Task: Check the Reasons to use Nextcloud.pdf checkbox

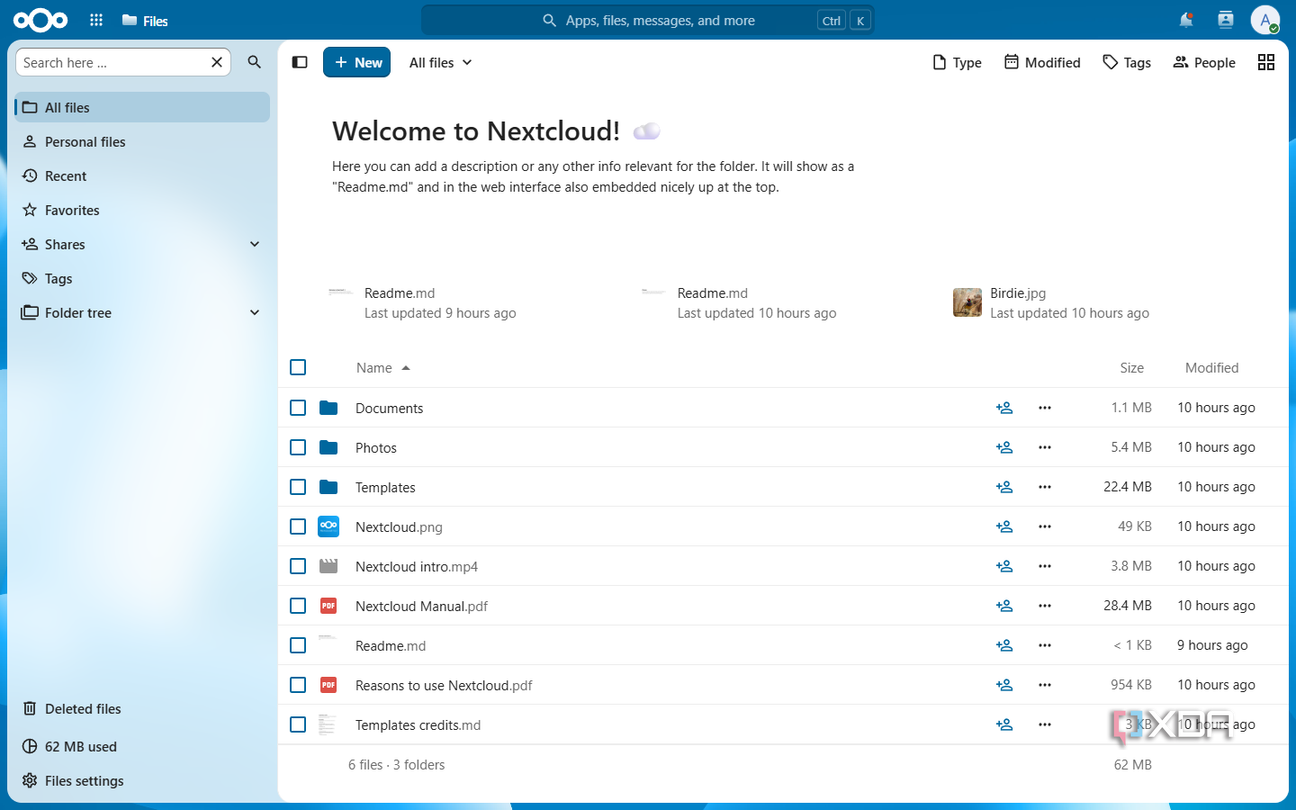Action: coord(298,685)
